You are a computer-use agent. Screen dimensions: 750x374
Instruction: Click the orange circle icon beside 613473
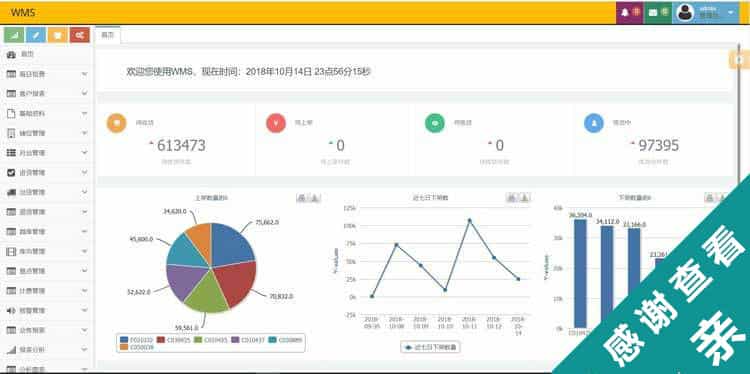click(x=116, y=123)
